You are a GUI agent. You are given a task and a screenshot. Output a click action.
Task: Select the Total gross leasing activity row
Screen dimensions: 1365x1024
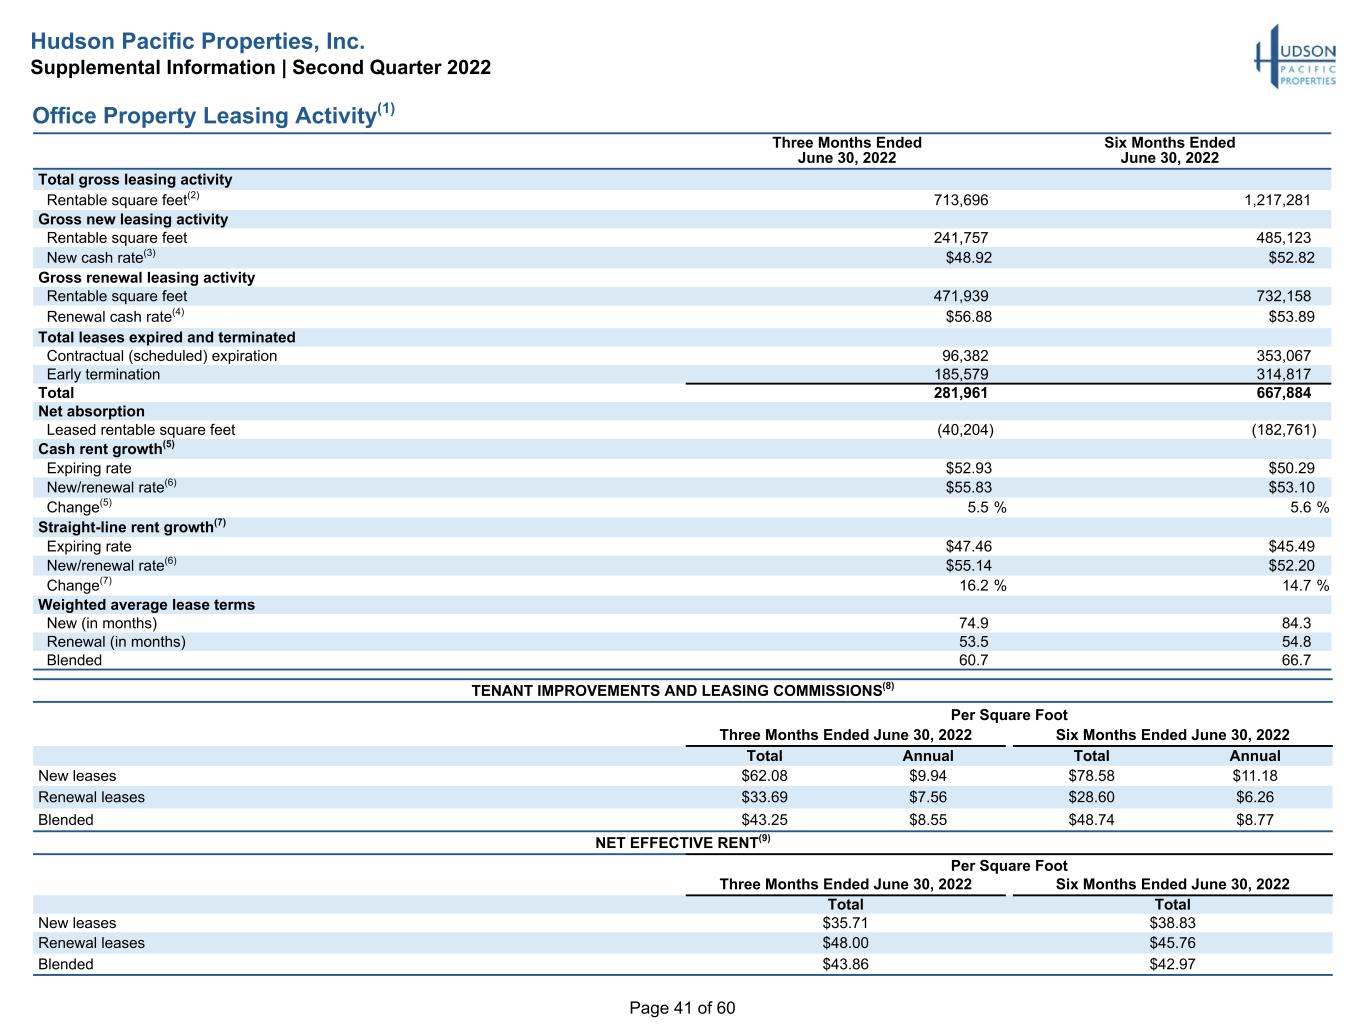point(682,180)
